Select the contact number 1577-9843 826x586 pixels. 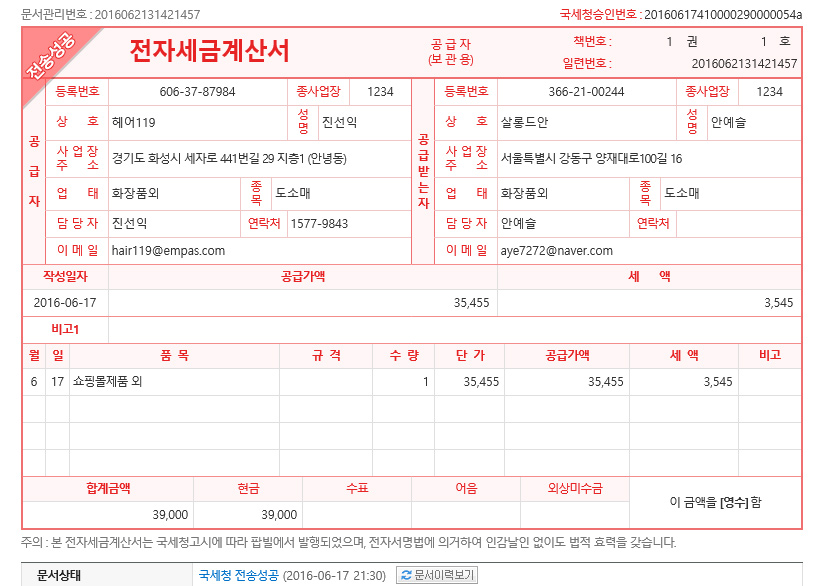tap(319, 223)
